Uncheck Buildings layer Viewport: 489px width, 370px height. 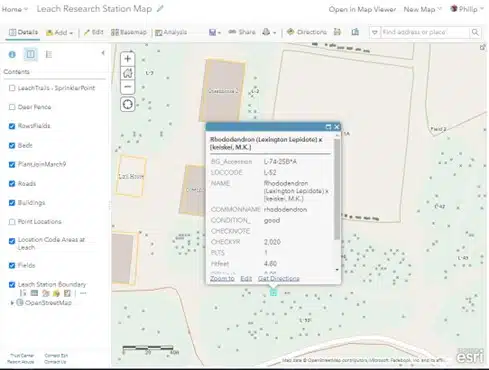12,203
